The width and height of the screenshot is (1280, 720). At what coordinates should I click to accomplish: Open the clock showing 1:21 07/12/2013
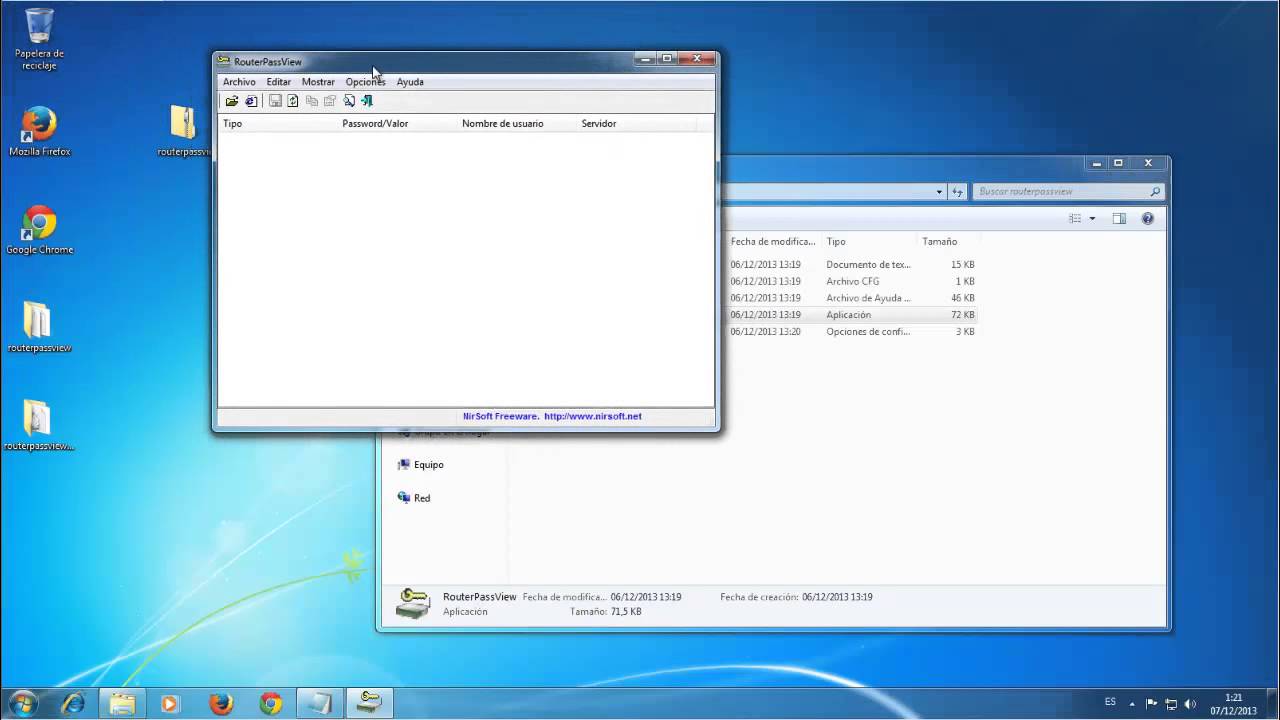tap(1233, 704)
